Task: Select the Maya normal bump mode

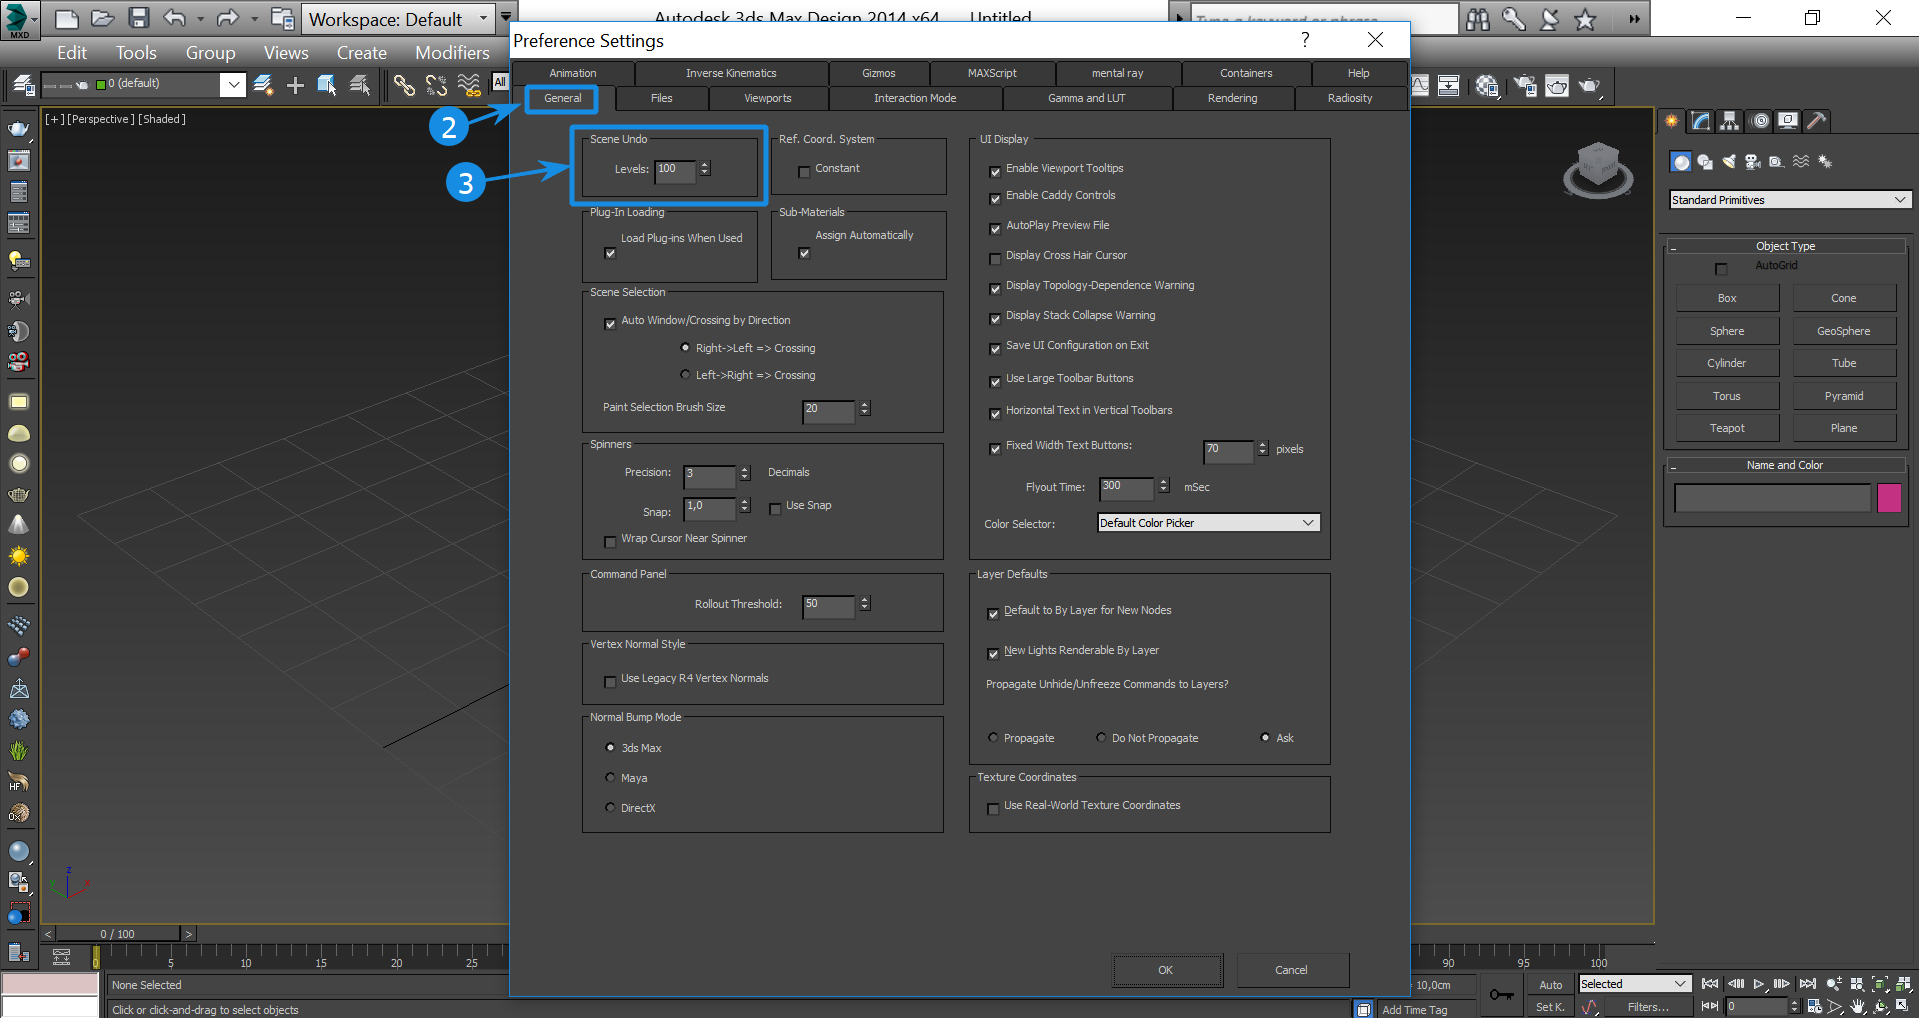Action: (610, 778)
